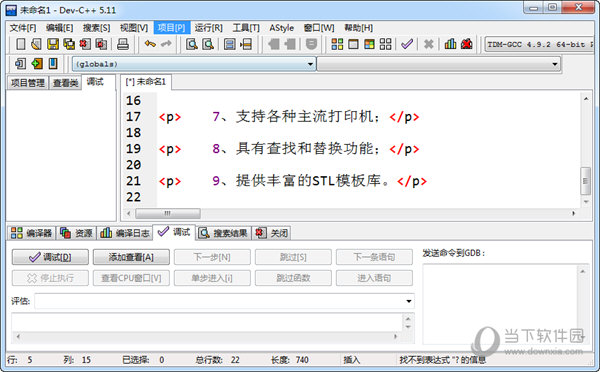Expand the empty function list dropdown
Image resolution: width=600 pixels, height=372 pixels.
click(x=555, y=64)
